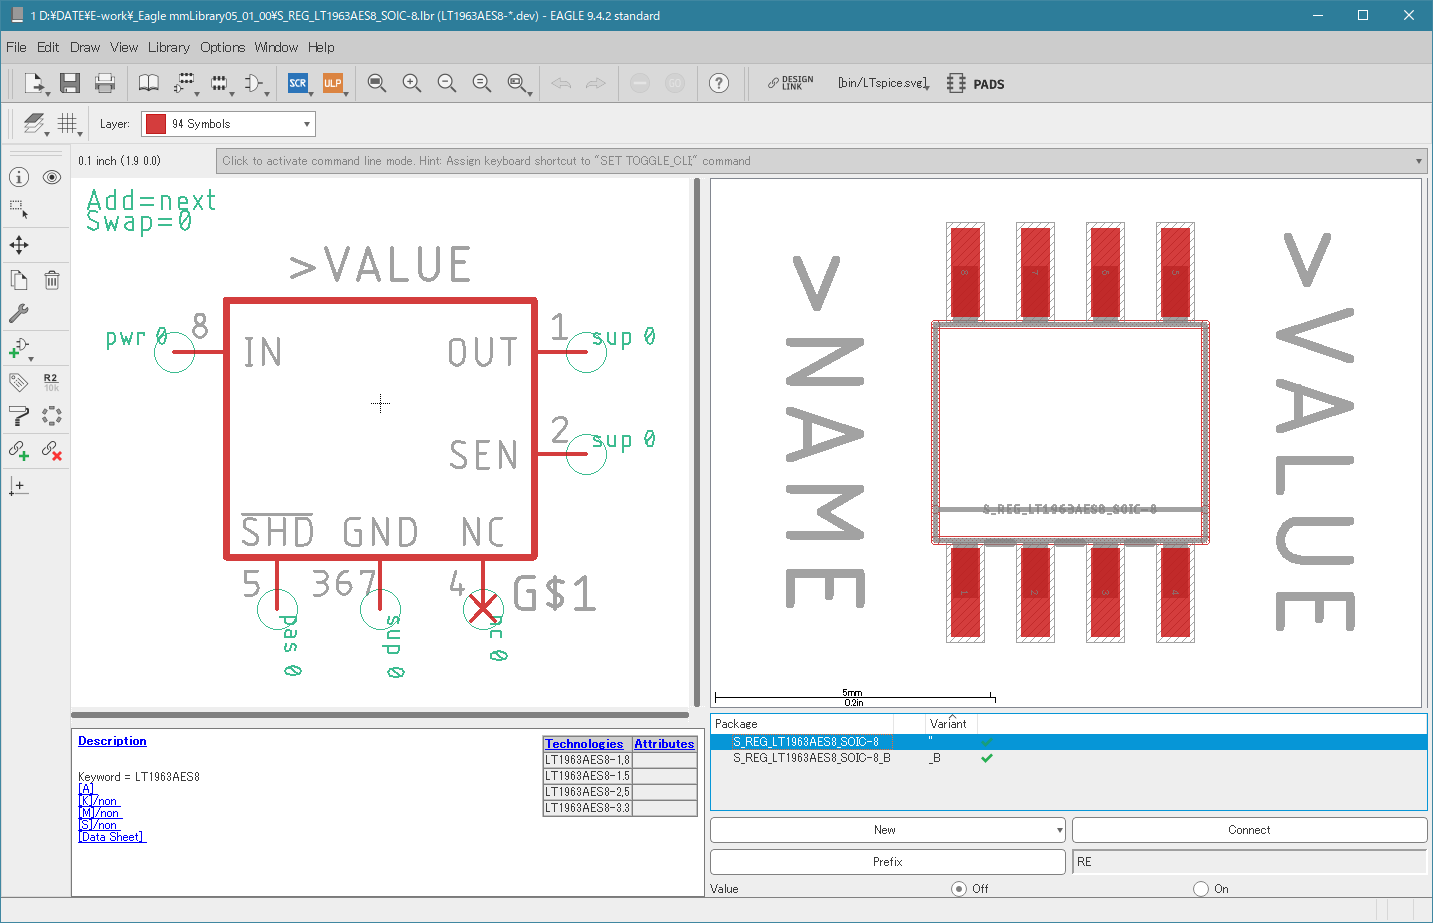
Task: Click the Info tool icon
Action: (19, 177)
